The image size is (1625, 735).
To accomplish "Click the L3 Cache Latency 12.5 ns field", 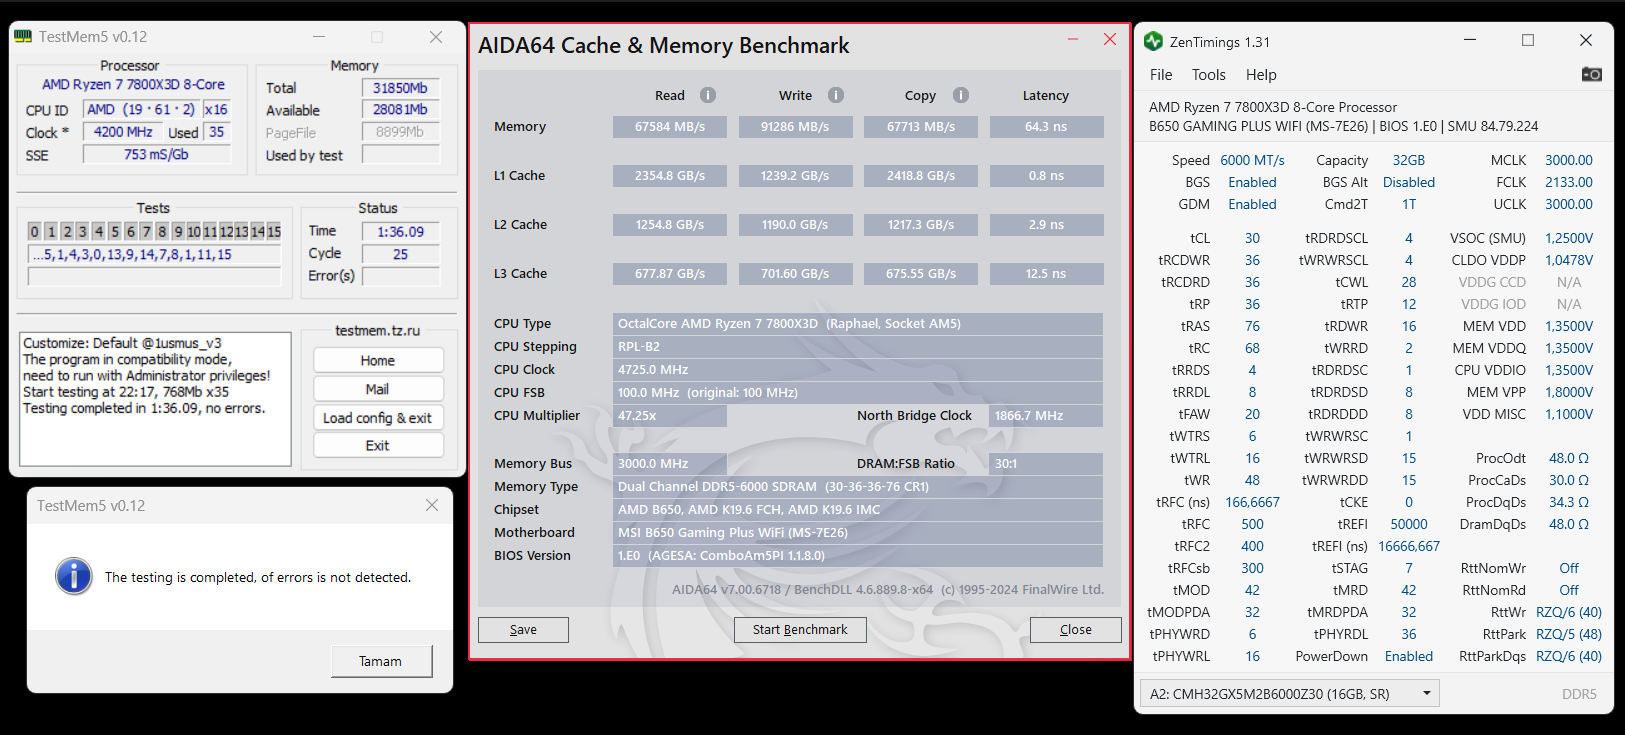I will 1046,274.
